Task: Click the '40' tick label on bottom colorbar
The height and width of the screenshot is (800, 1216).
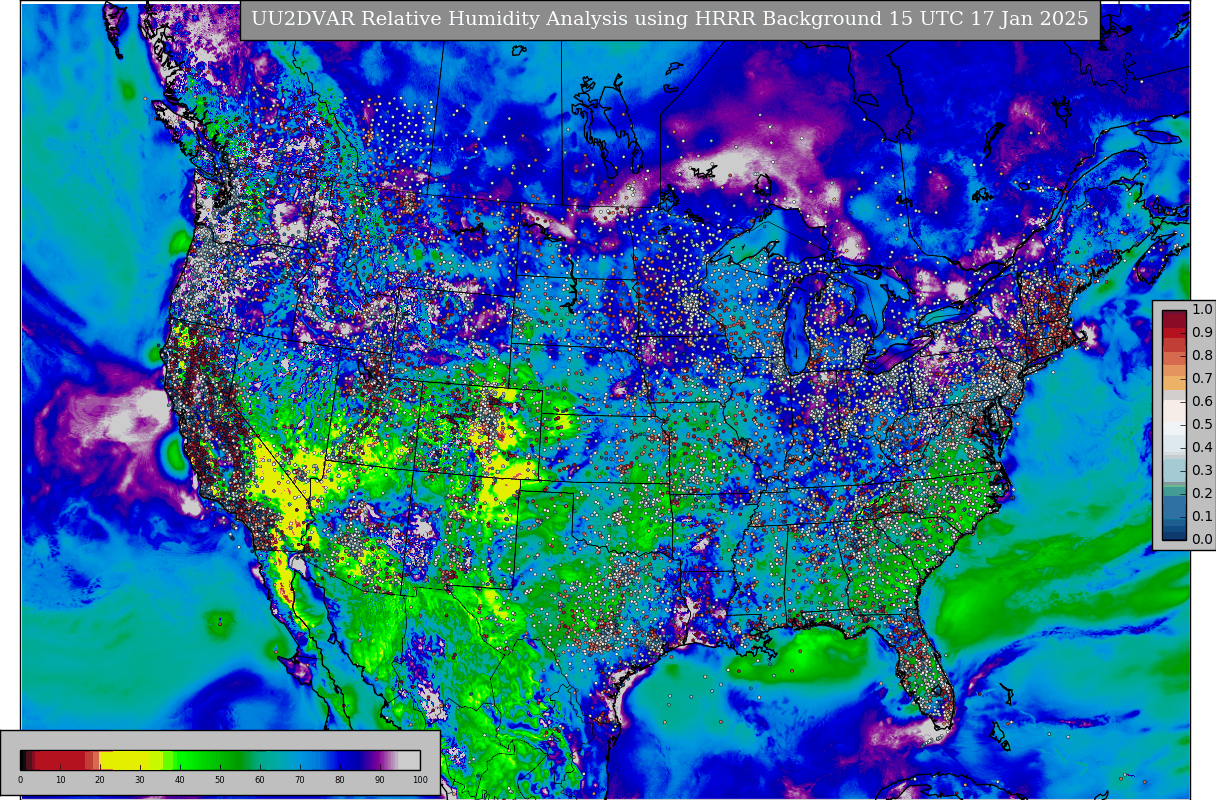Action: 180,780
